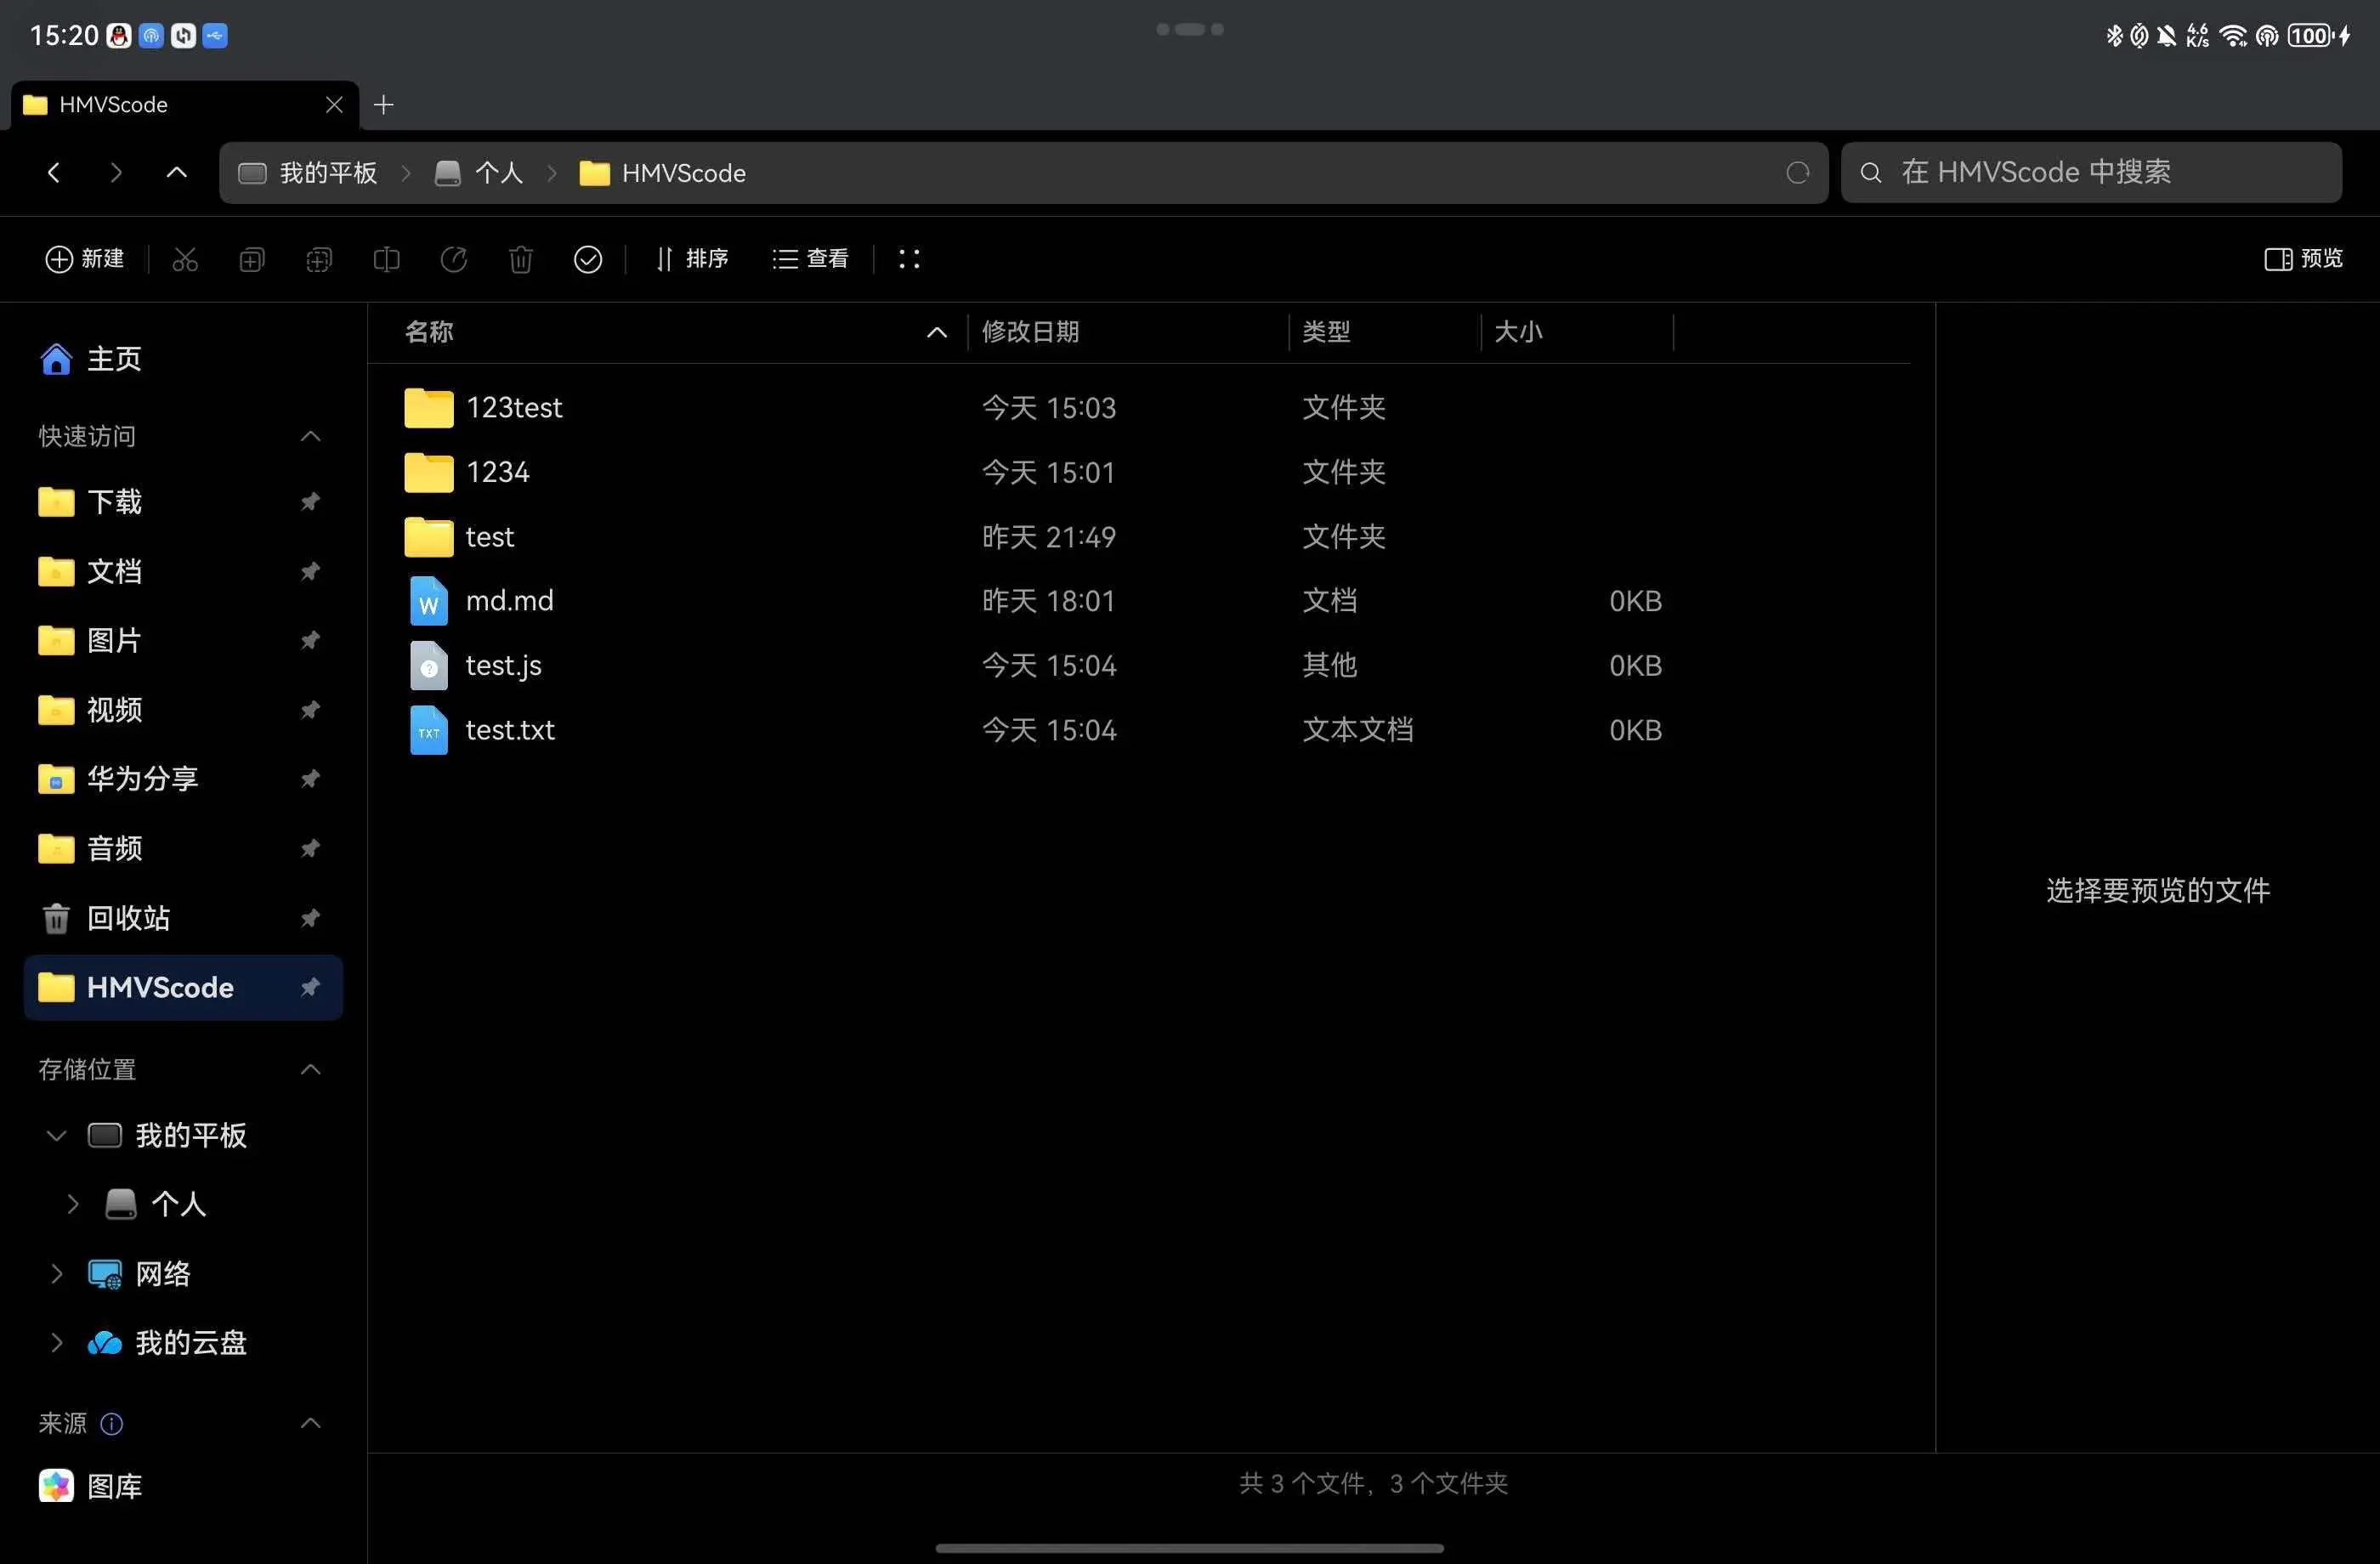
Task: Open a new tab with plus
Action: click(383, 105)
